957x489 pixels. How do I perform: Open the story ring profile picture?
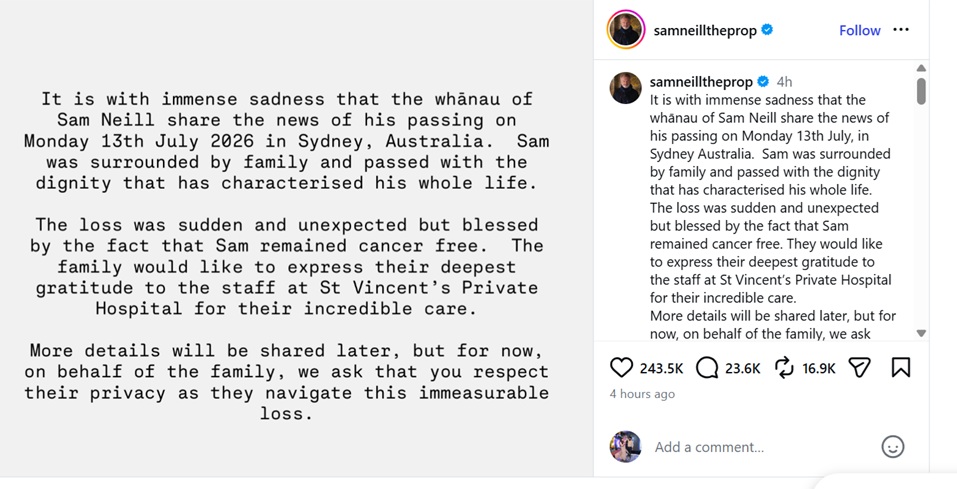point(626,29)
